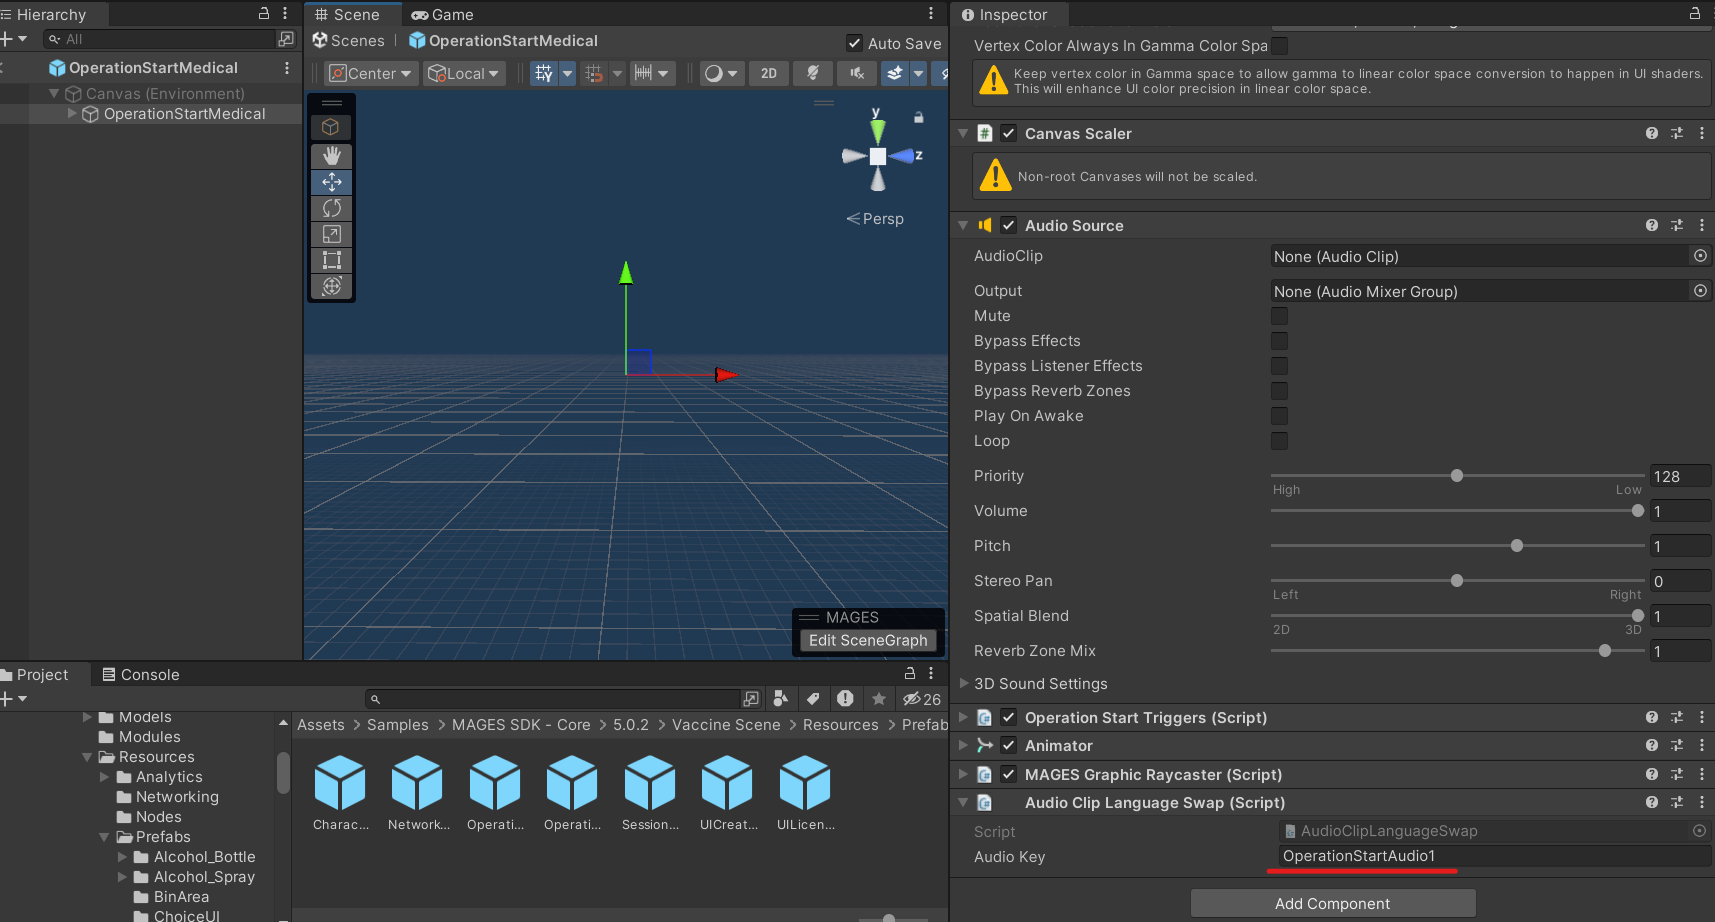Lock the Hierarchy panel

[x=264, y=14]
